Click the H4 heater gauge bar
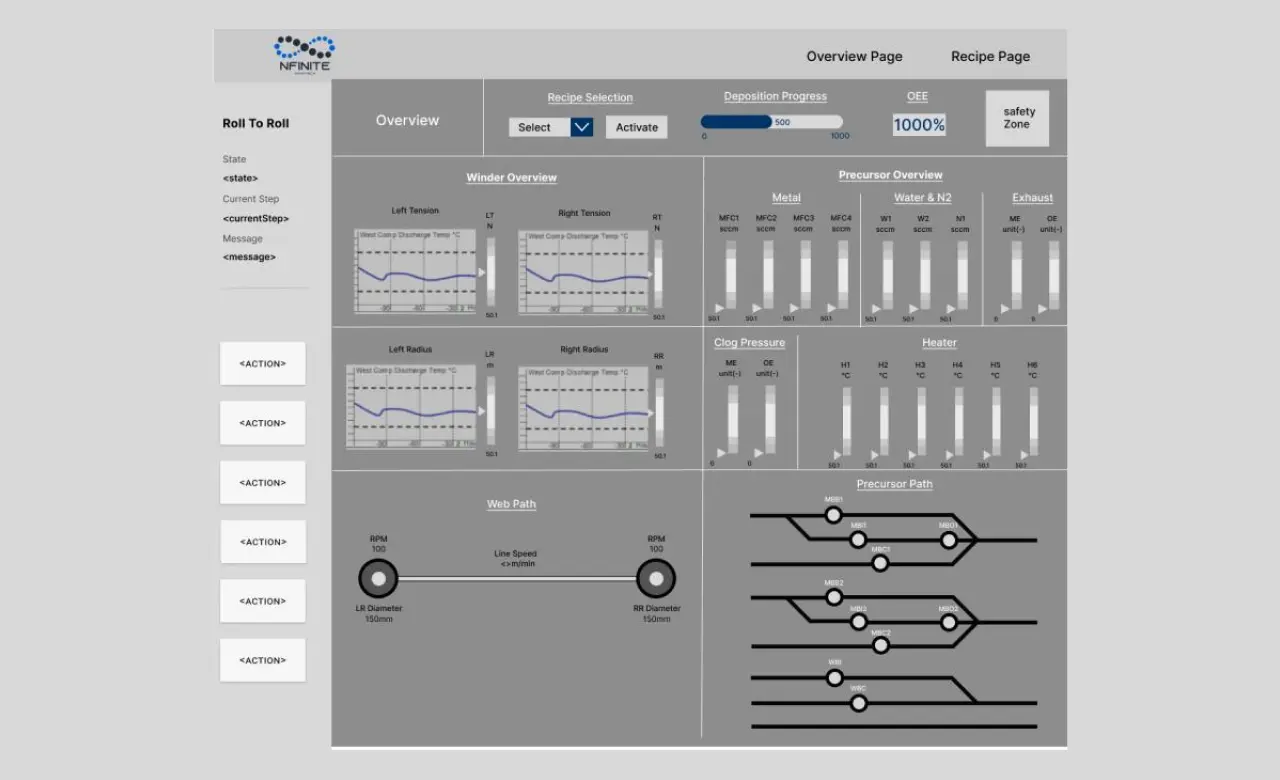The image size is (1280, 780). [x=959, y=421]
